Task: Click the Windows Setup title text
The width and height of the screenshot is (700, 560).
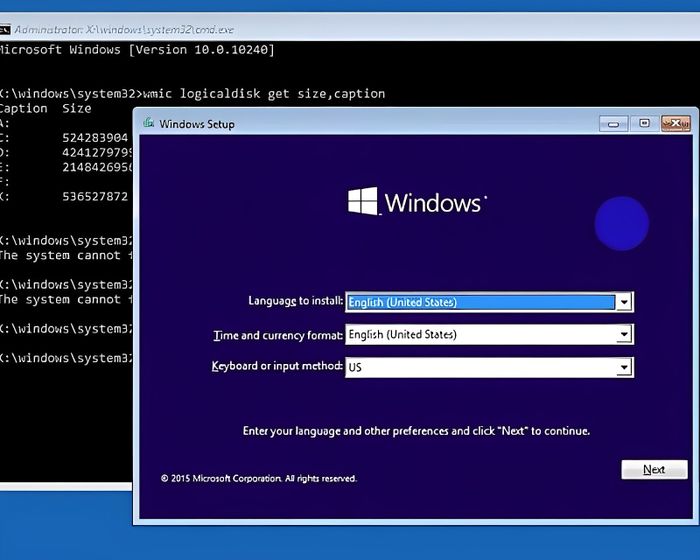Action: point(197,124)
